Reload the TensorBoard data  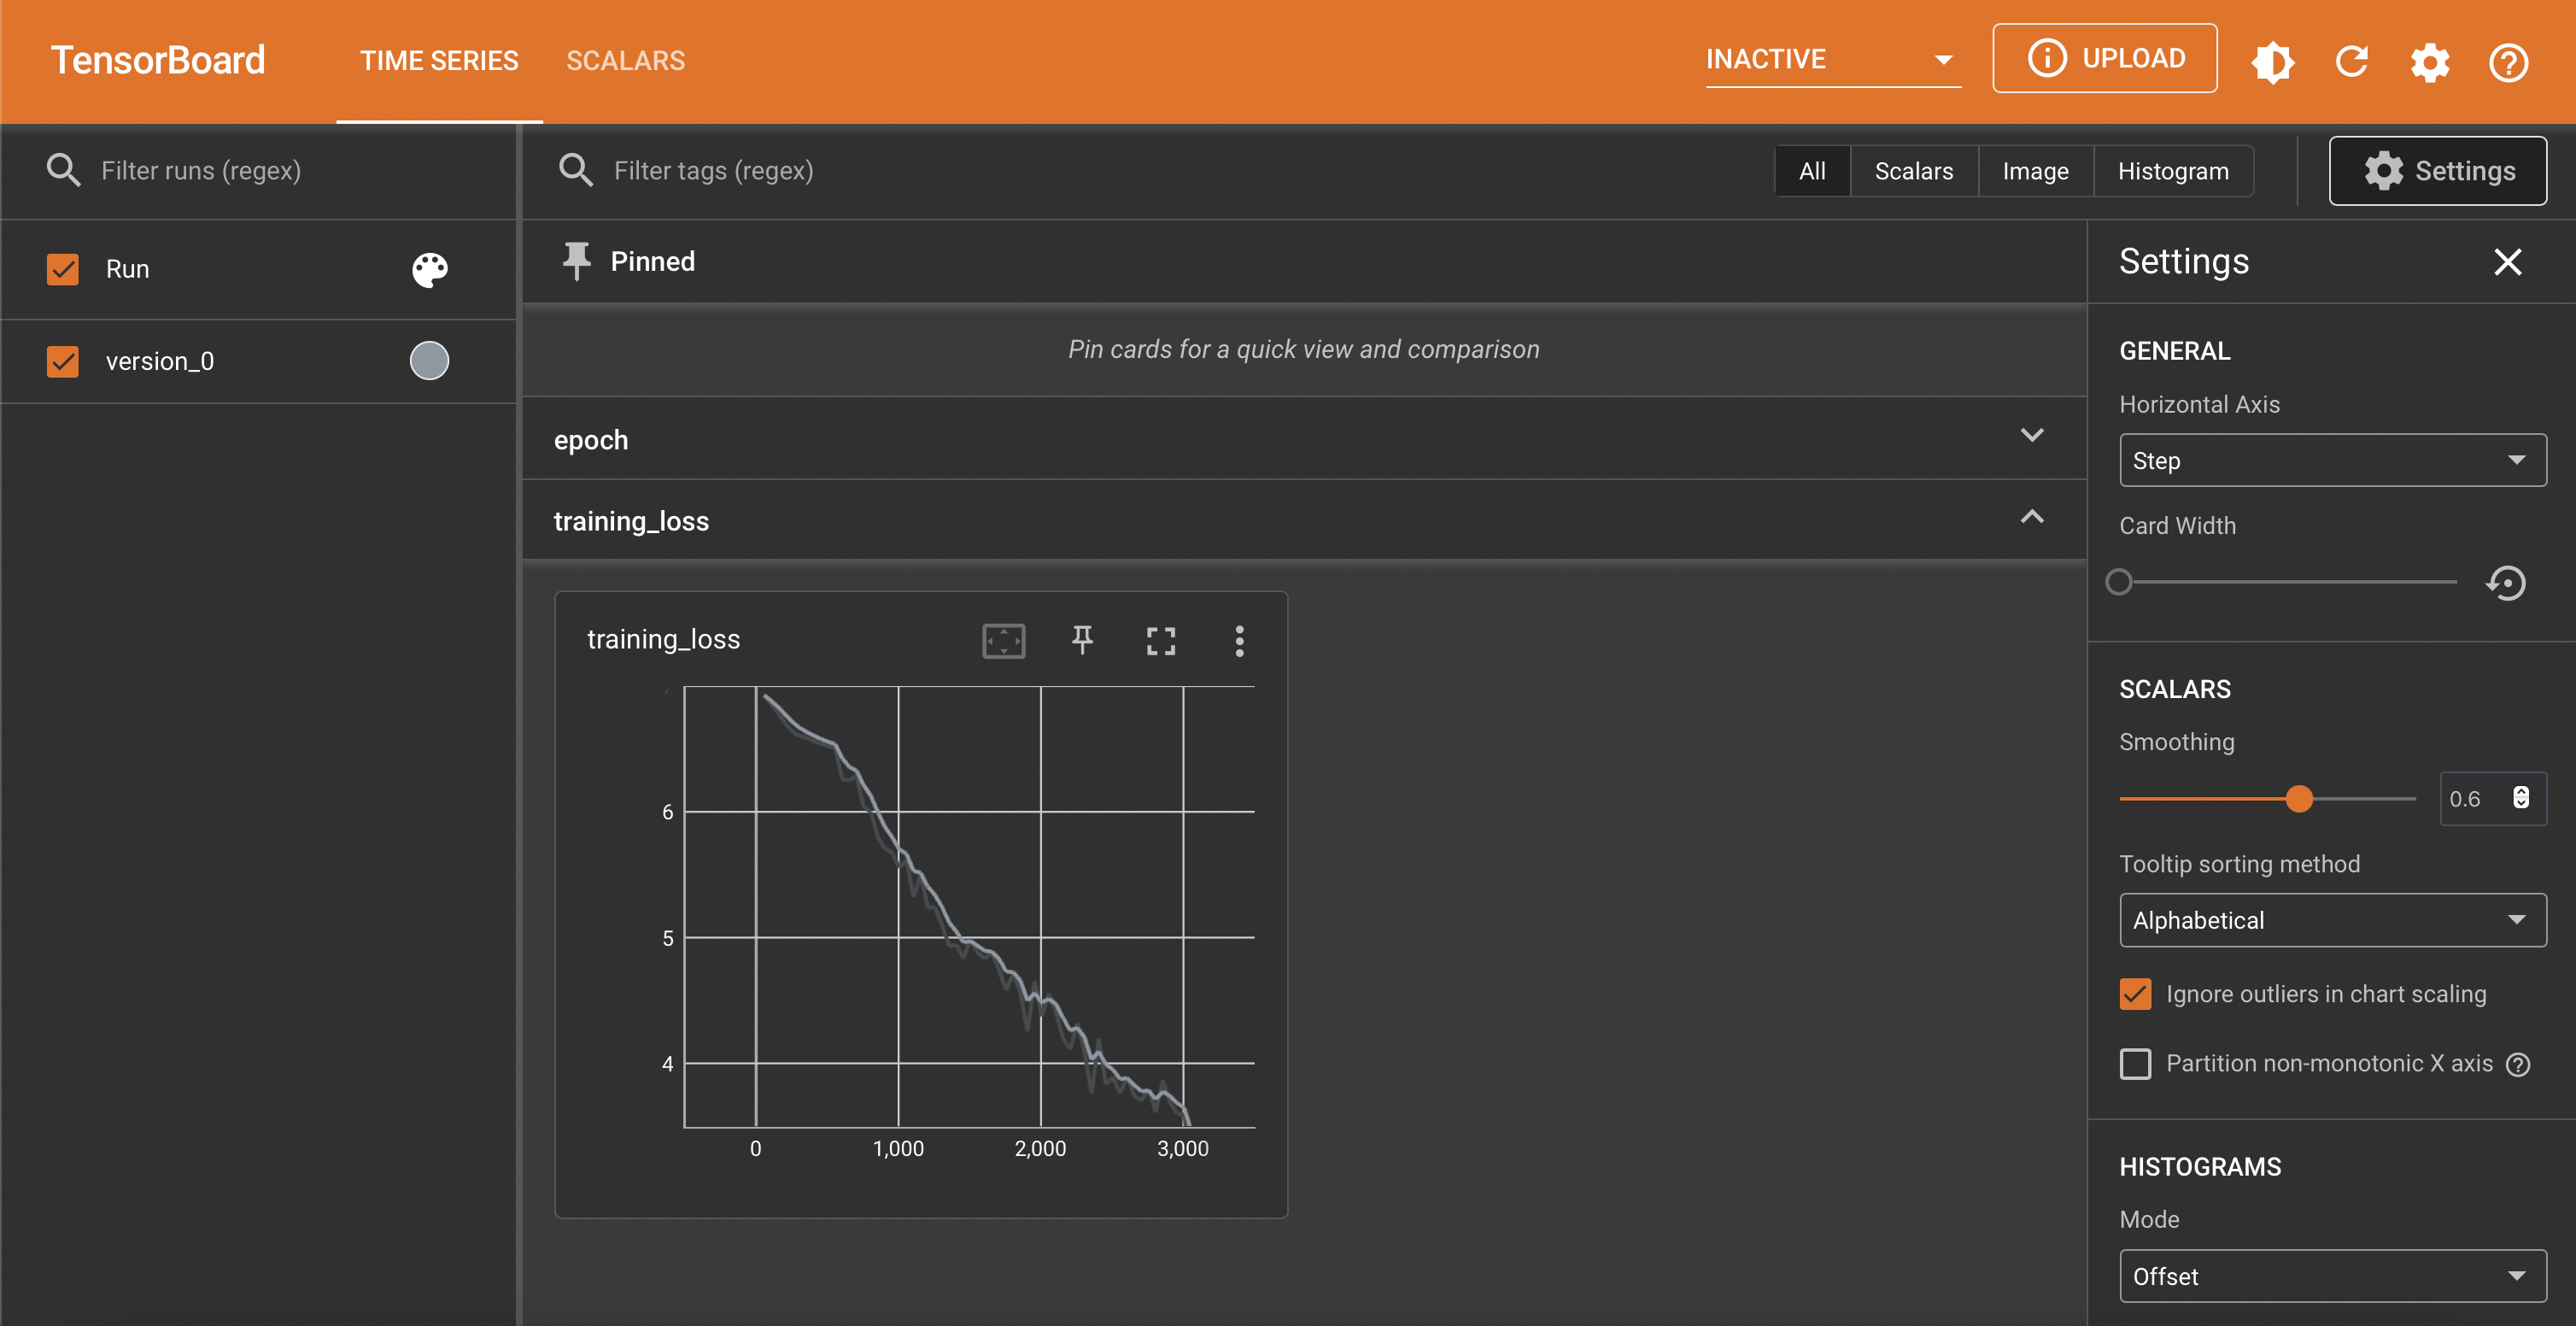click(x=2352, y=61)
